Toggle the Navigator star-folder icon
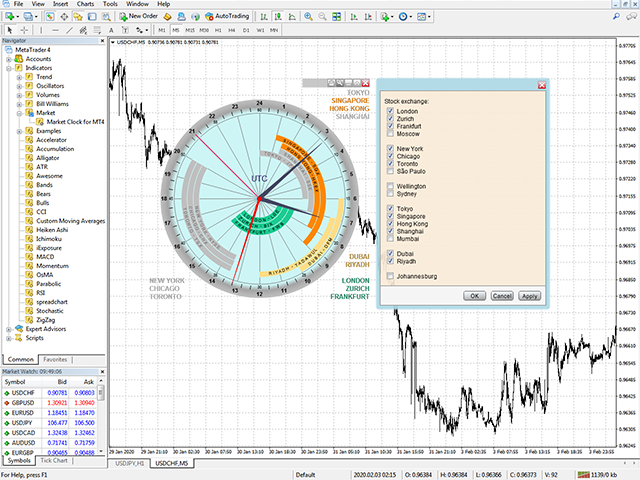Image resolution: width=640 pixels, height=480 pixels. pos(78,16)
